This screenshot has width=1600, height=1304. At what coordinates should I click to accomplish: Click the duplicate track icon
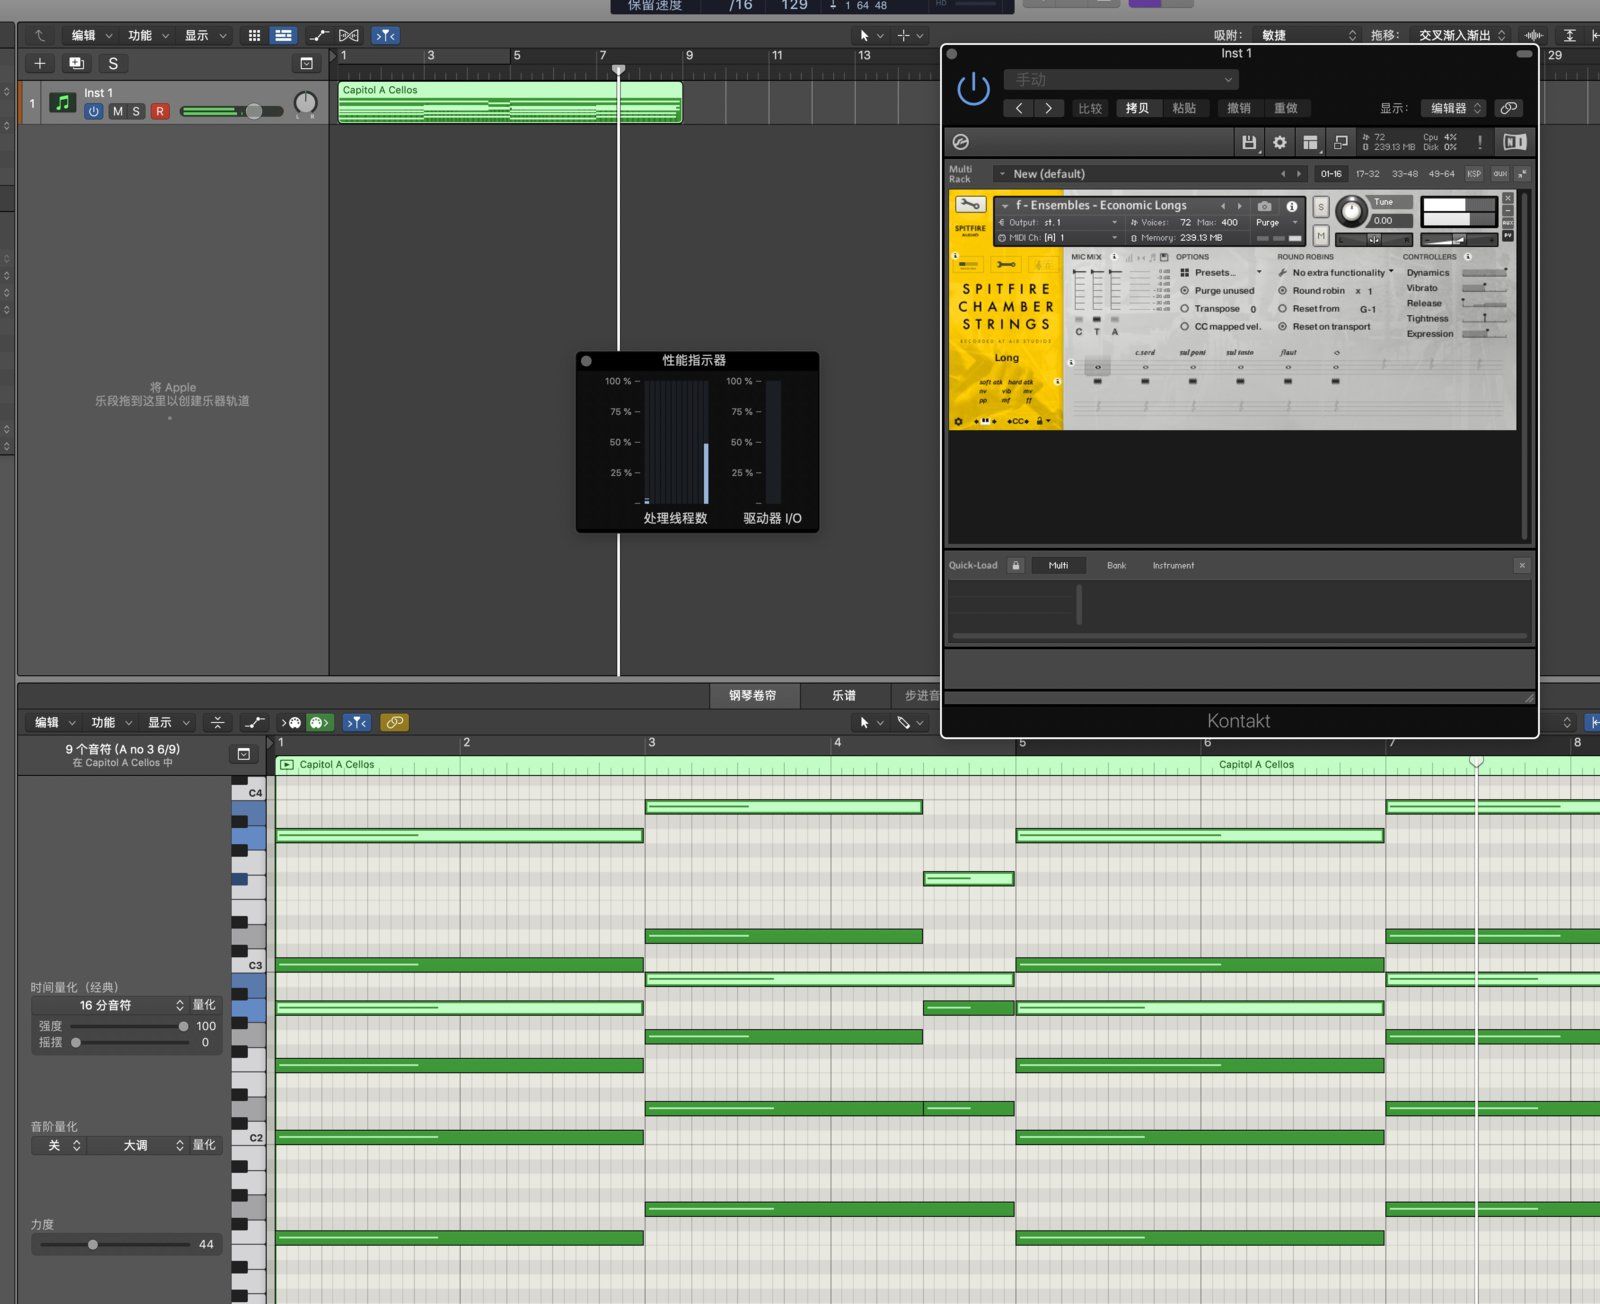point(76,63)
